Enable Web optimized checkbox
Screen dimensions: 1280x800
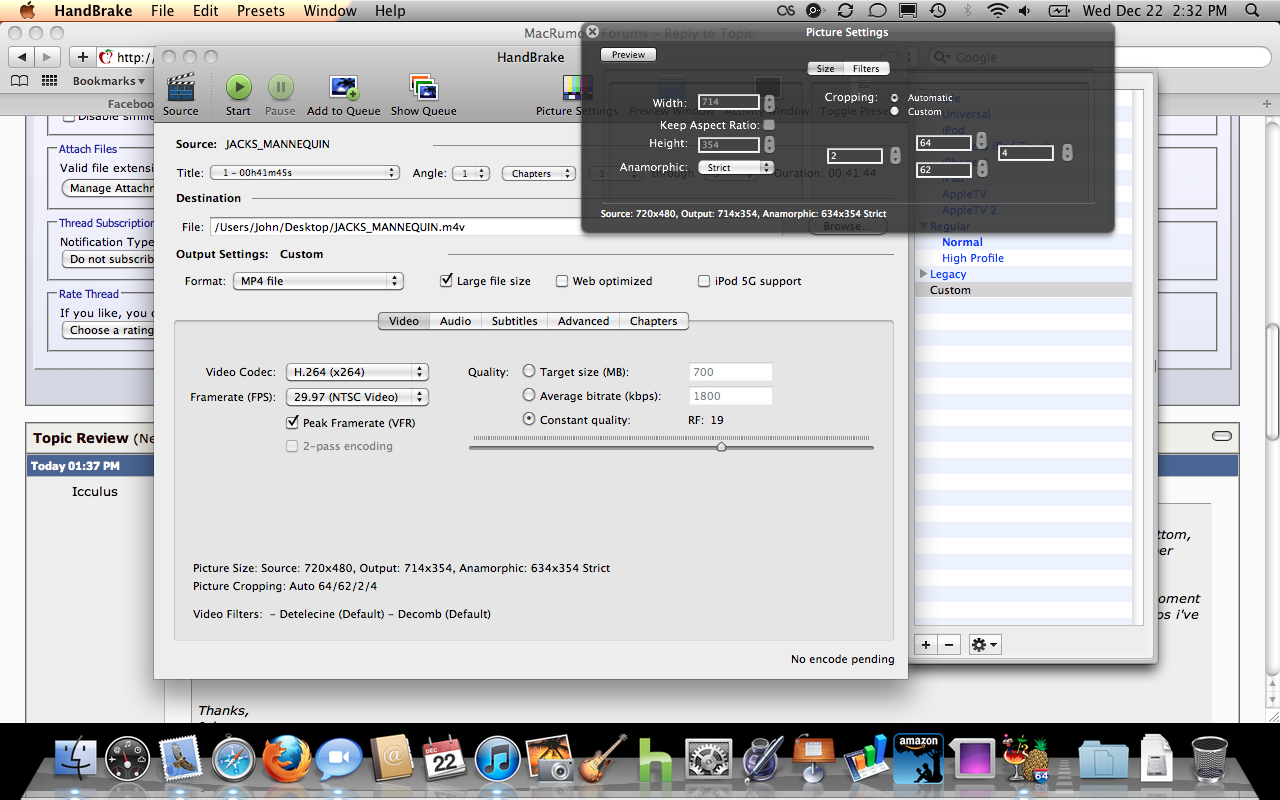point(562,281)
